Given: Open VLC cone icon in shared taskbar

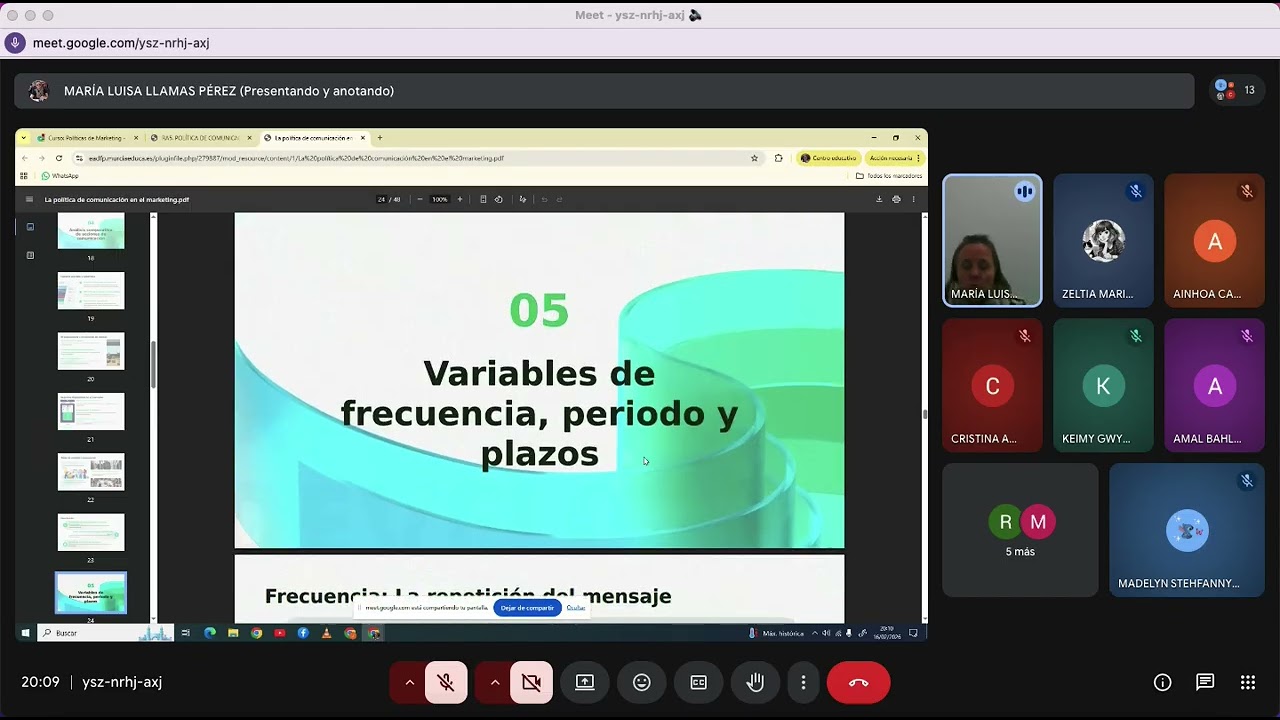Looking at the screenshot, I should (326, 633).
